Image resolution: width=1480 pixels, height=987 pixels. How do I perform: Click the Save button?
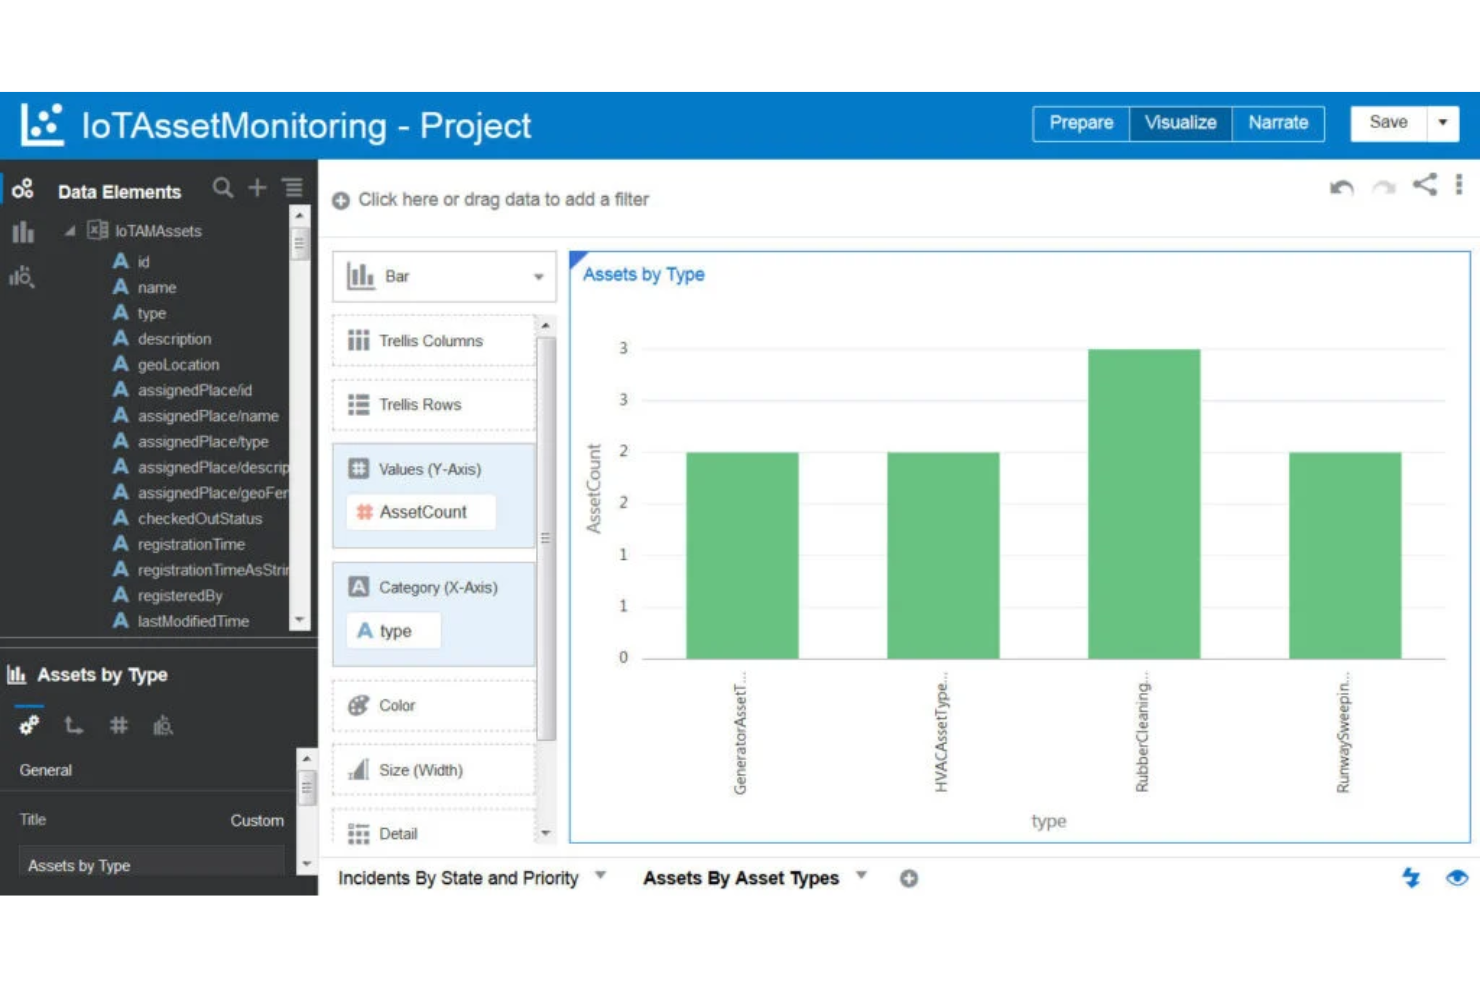pos(1388,123)
